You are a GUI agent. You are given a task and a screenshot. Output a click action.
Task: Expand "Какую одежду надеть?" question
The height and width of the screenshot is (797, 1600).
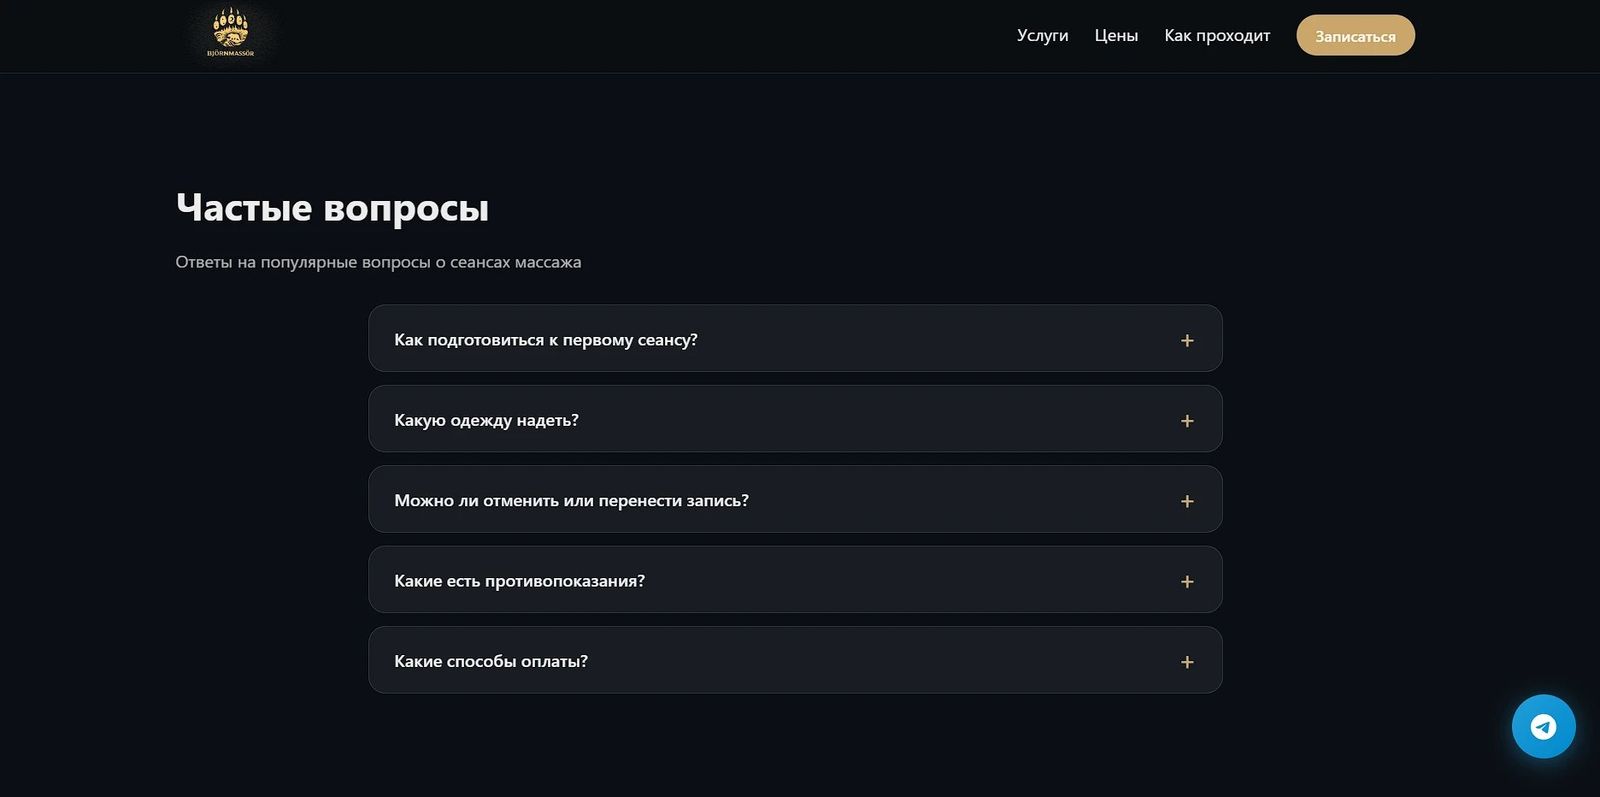pos(795,419)
